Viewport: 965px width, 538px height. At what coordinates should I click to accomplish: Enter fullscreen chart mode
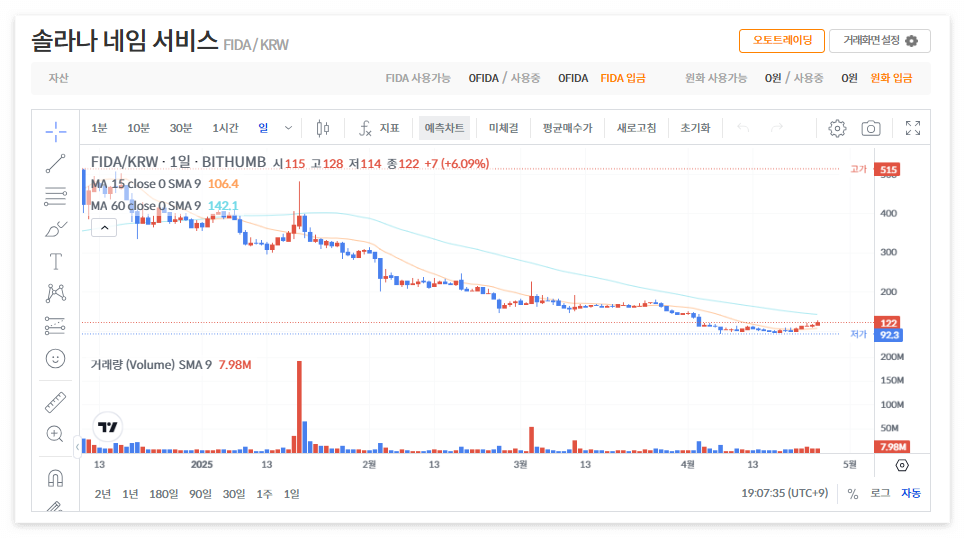pyautogui.click(x=913, y=128)
